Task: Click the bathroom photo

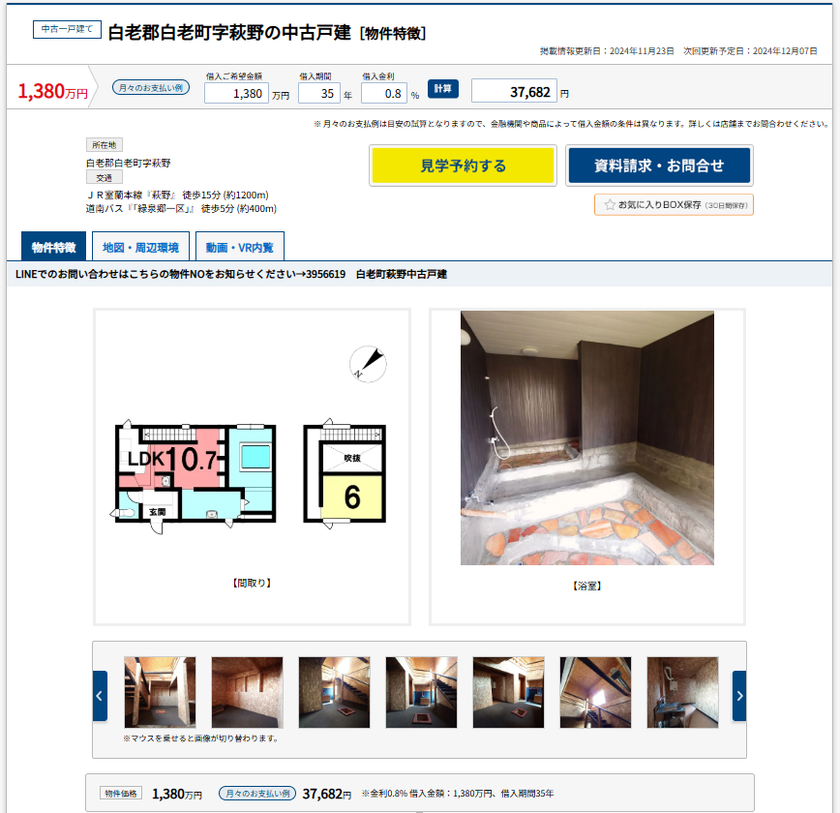Action: [587, 438]
